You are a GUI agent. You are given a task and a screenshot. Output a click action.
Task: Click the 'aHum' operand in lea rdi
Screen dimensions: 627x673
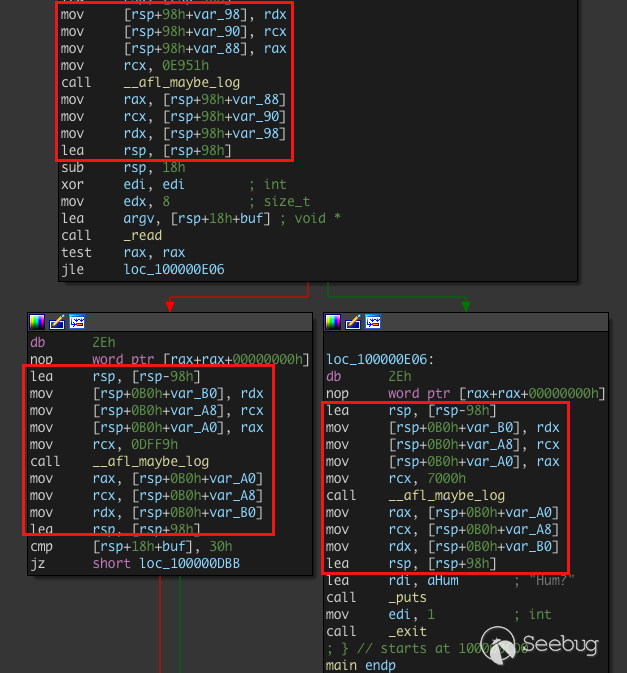click(x=442, y=581)
